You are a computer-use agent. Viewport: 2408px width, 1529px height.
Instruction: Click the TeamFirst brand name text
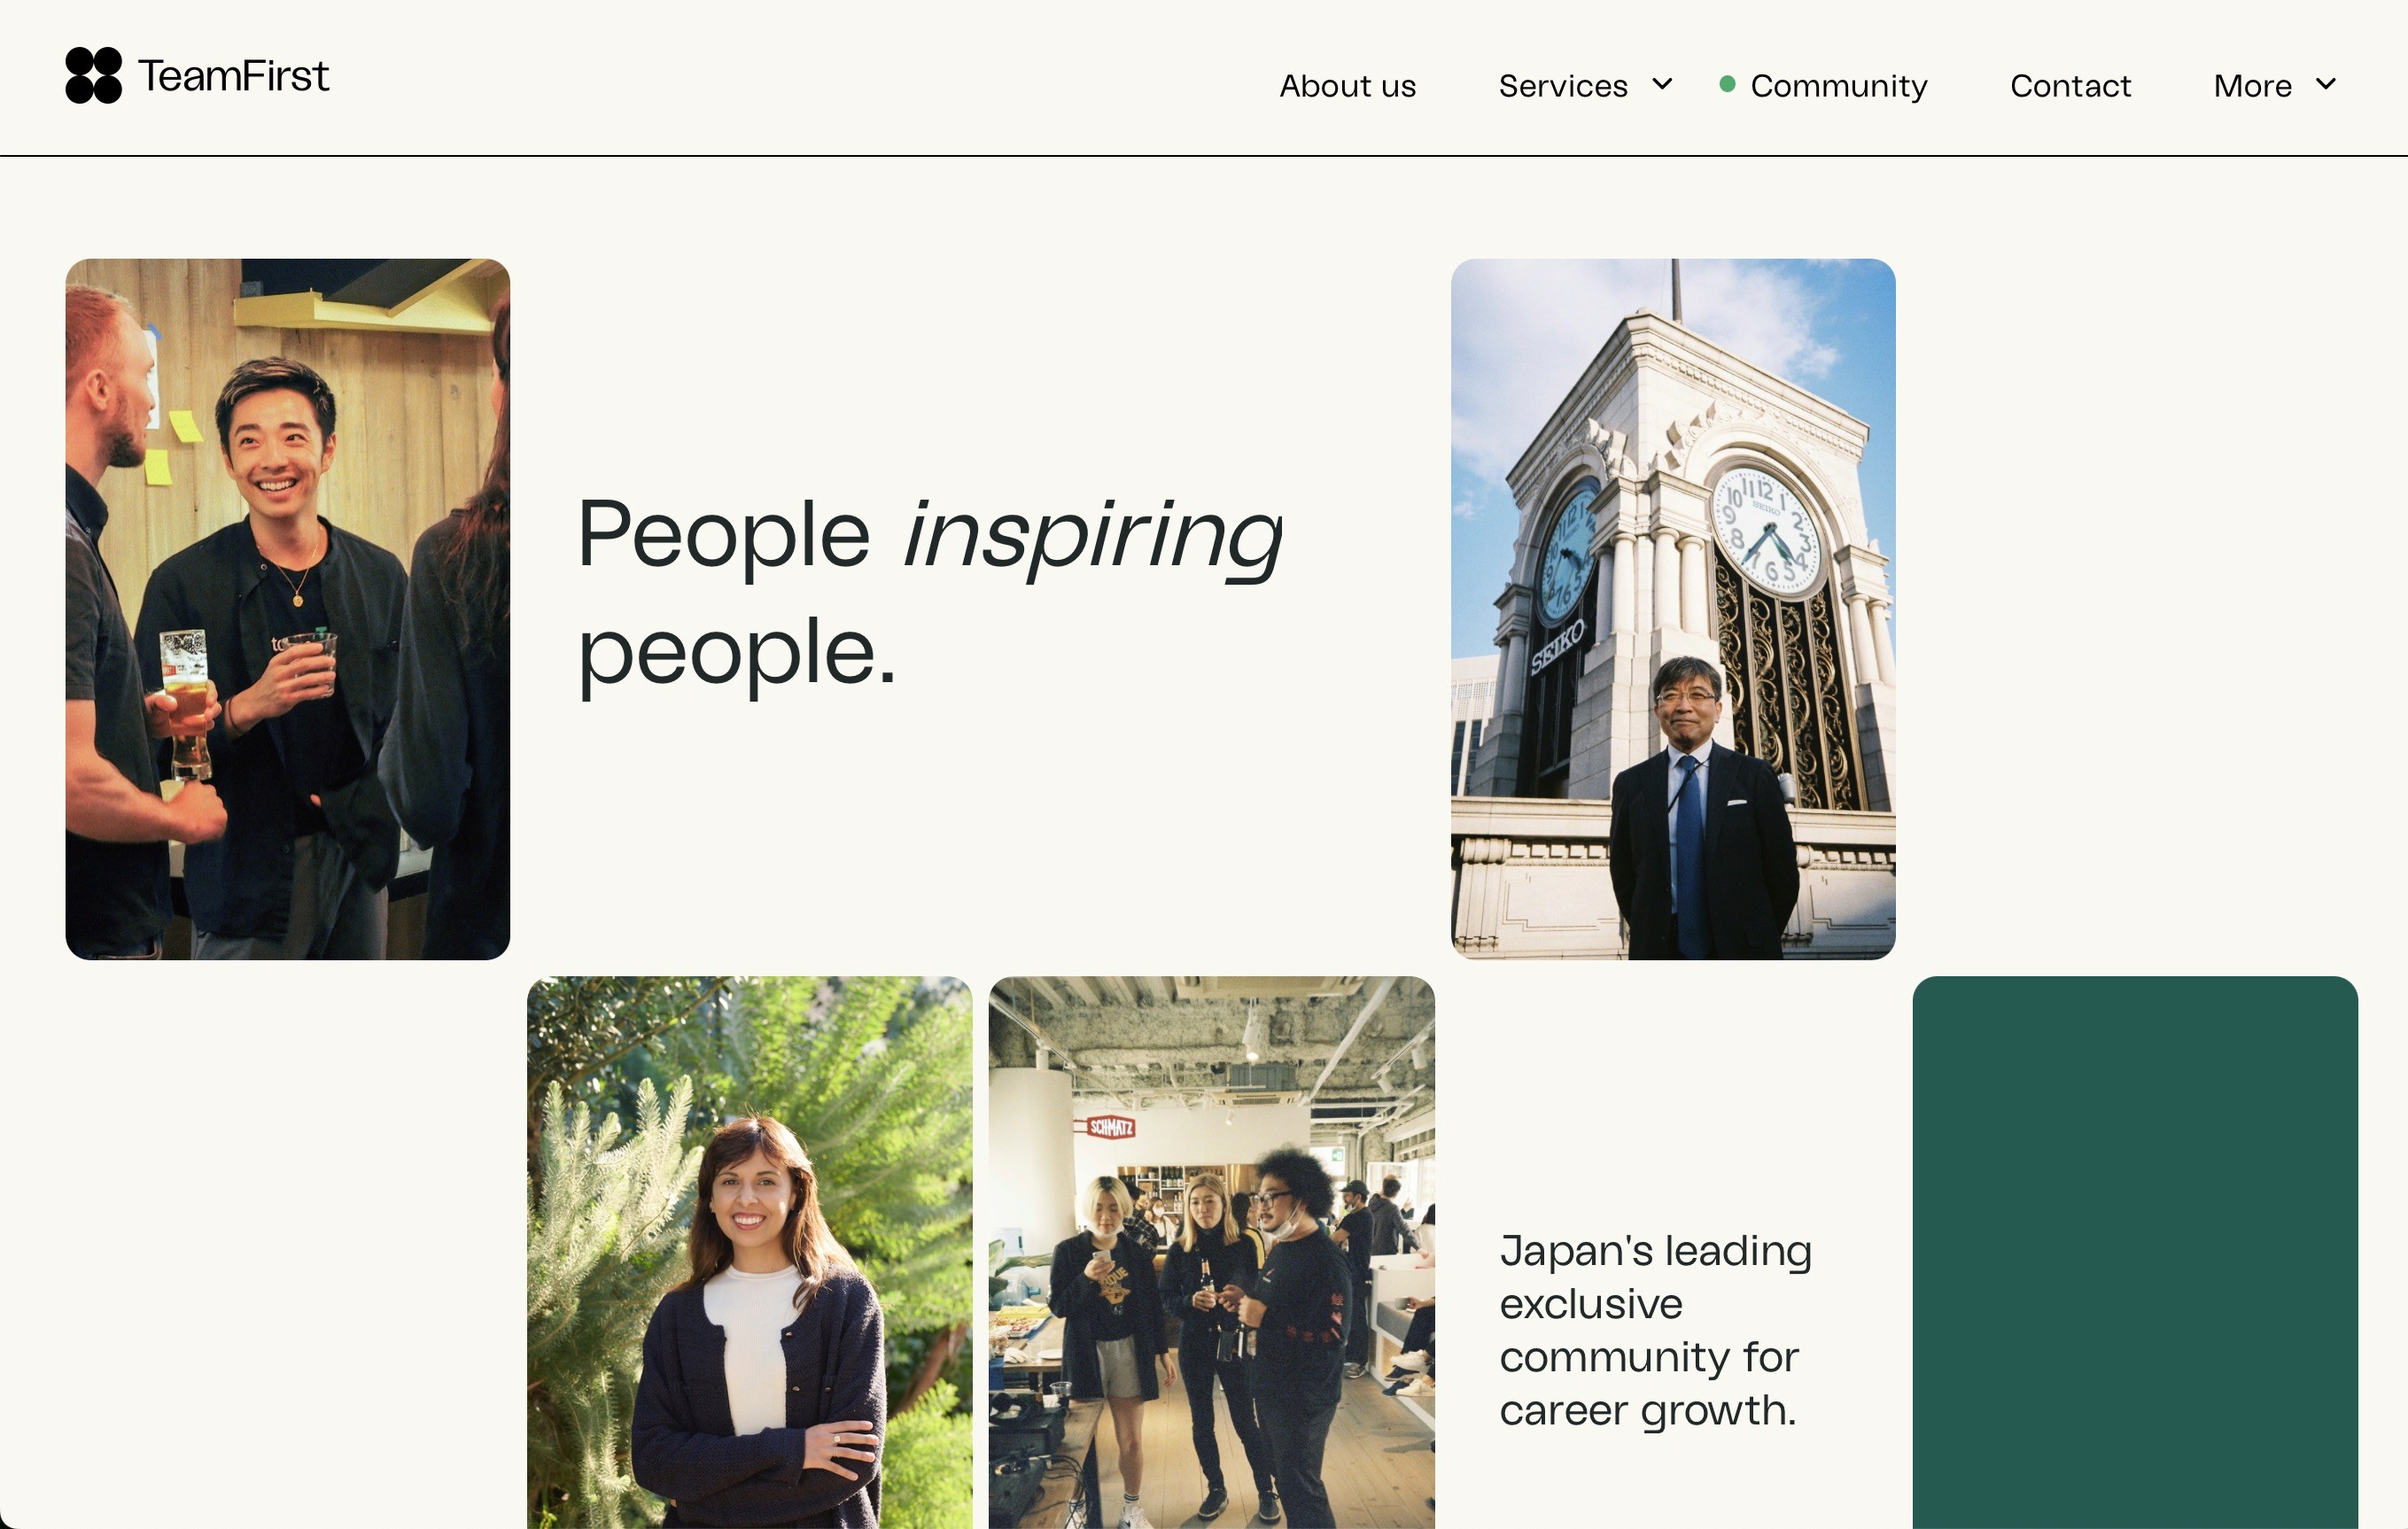coord(233,76)
